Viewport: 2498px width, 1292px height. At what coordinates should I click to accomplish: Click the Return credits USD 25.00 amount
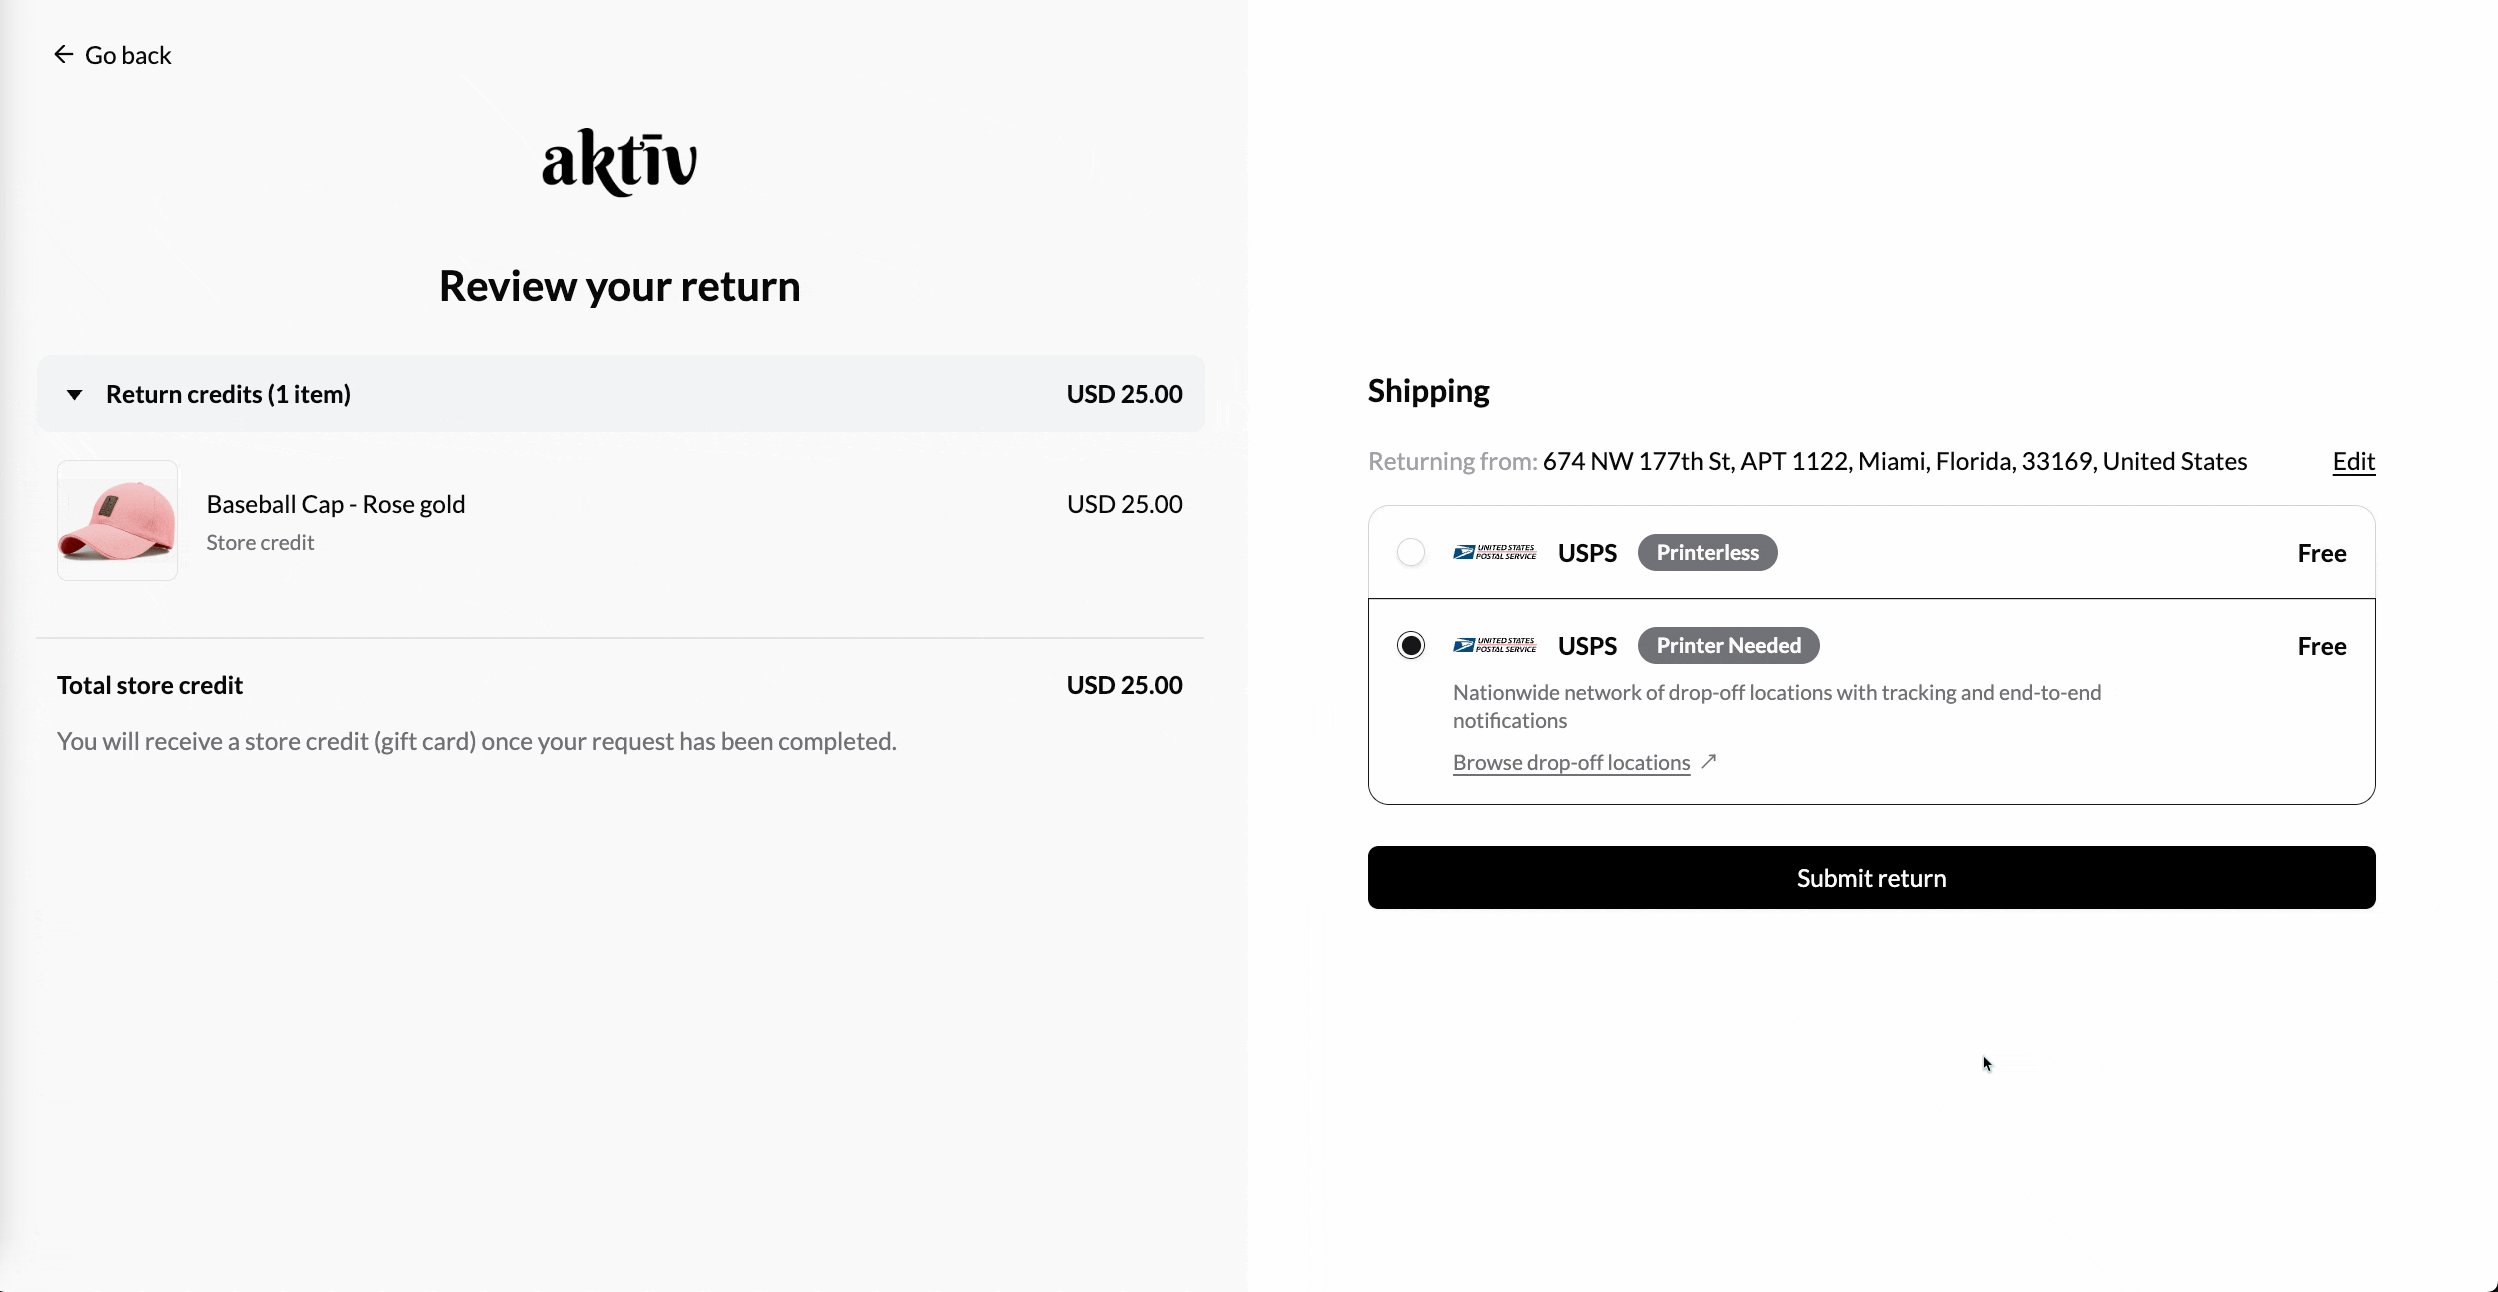click(1124, 395)
